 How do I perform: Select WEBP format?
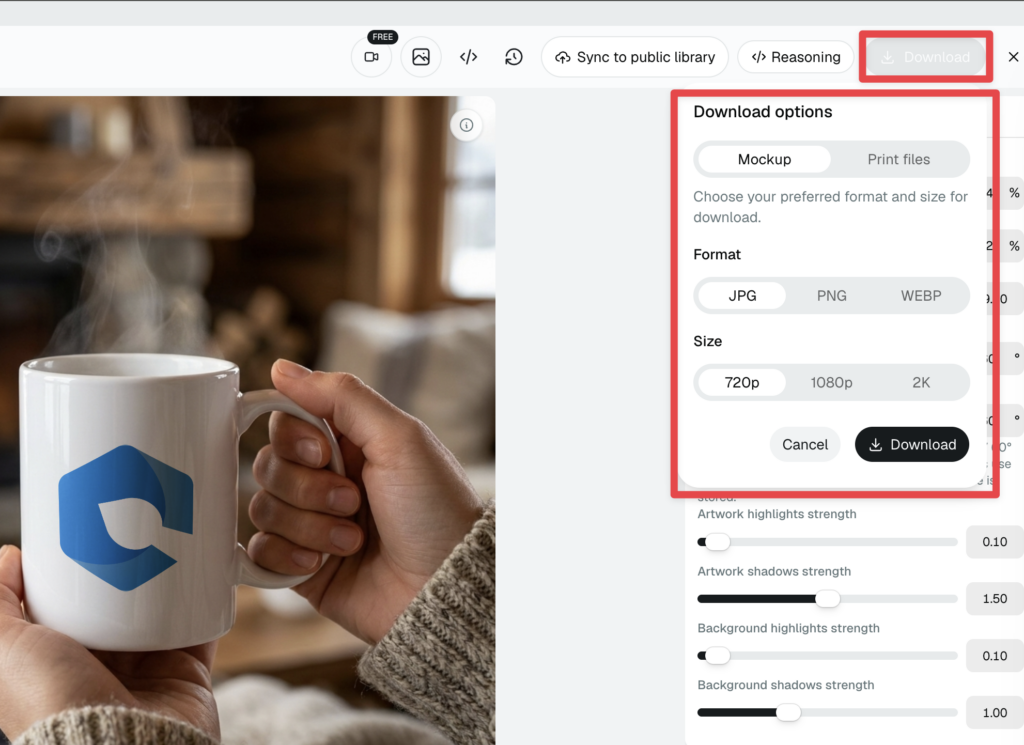coord(921,296)
